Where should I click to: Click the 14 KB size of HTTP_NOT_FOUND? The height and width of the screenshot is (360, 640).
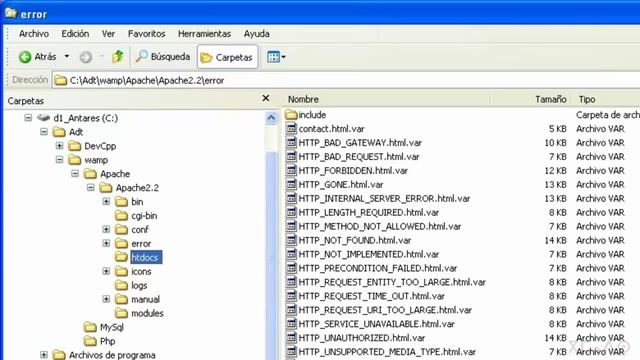[556, 240]
